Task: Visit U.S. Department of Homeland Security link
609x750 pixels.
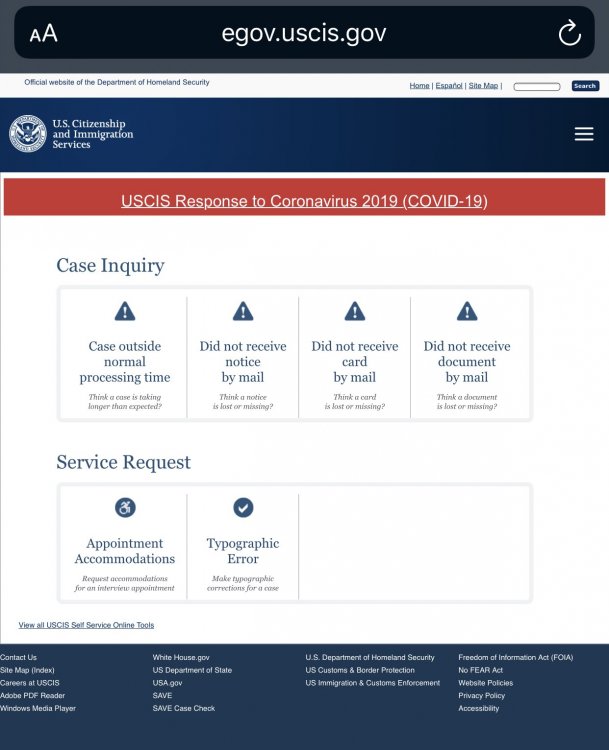Action: (370, 658)
